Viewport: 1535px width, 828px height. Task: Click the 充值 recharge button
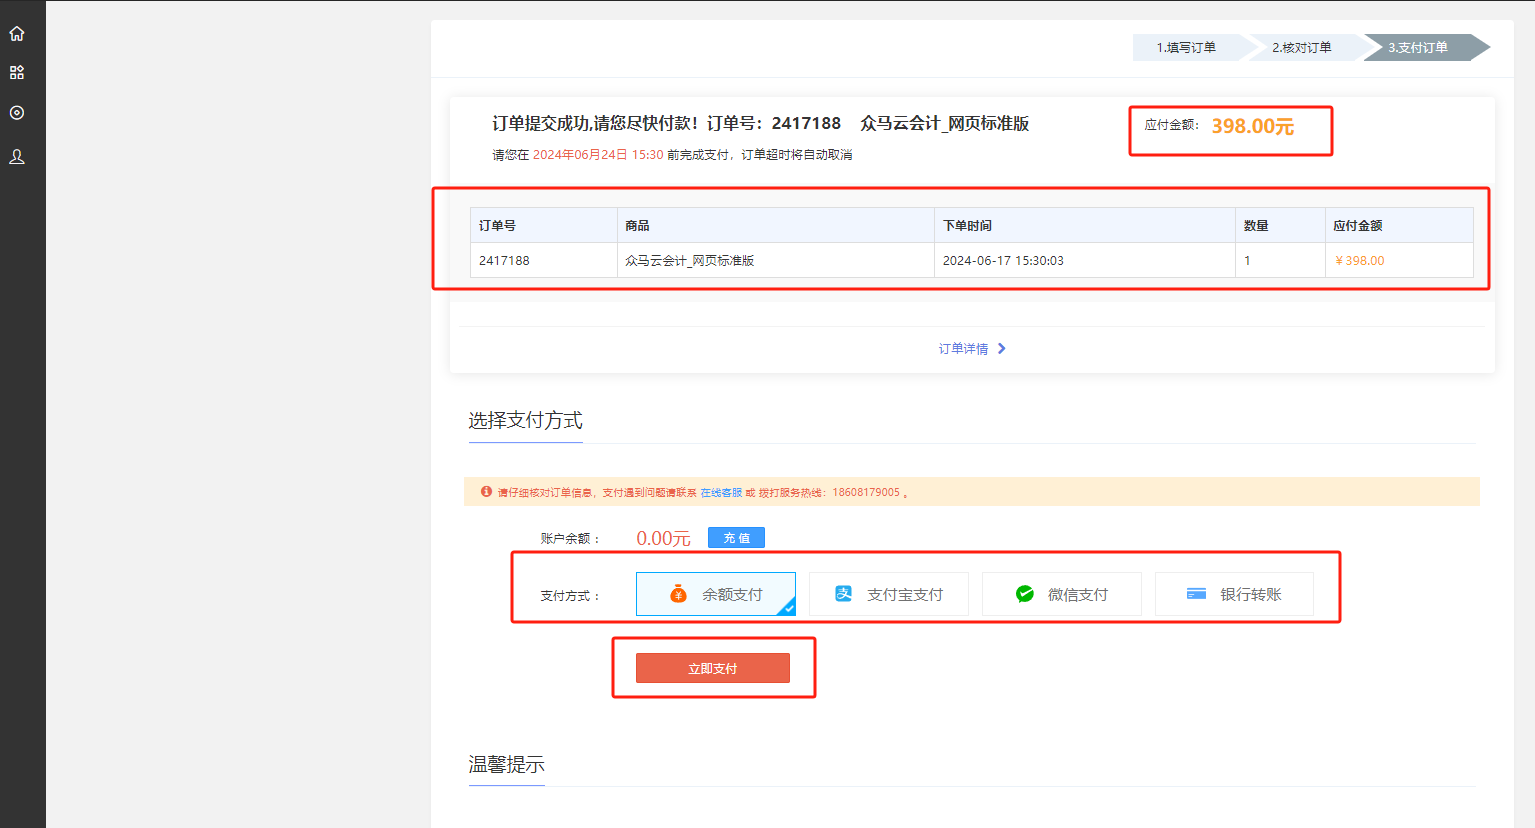tap(737, 538)
